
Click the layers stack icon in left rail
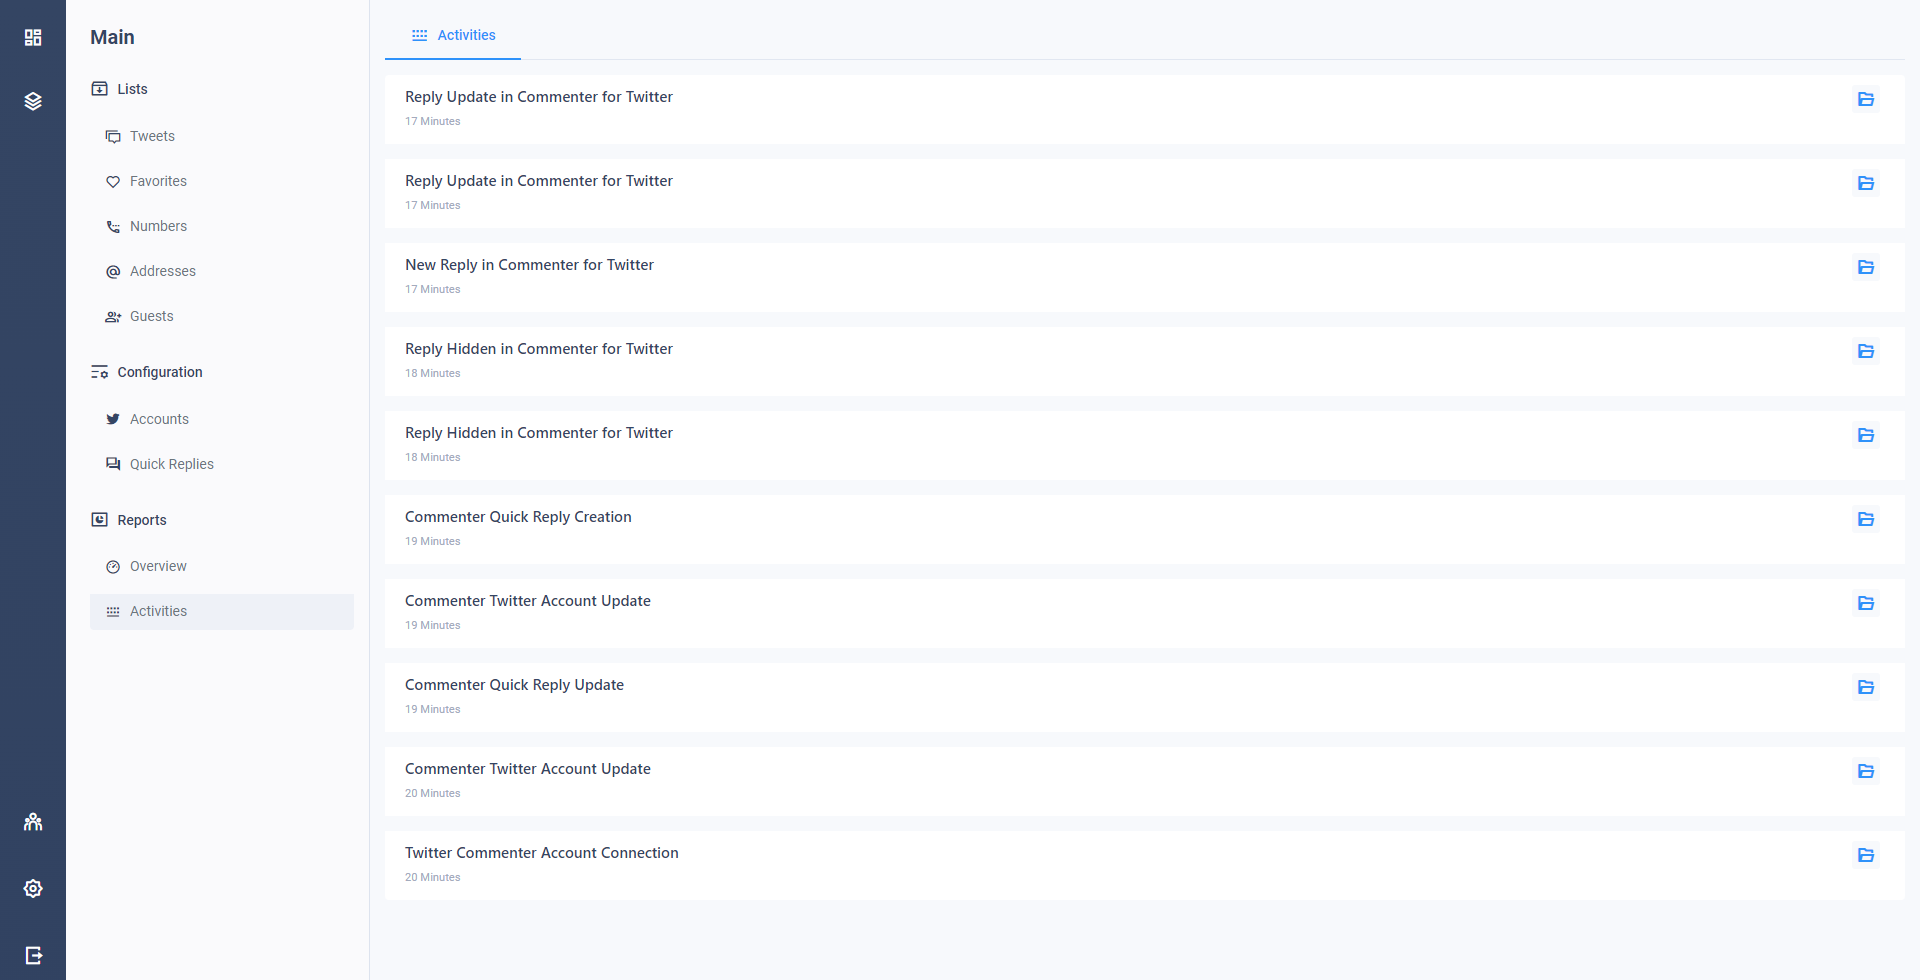click(33, 101)
